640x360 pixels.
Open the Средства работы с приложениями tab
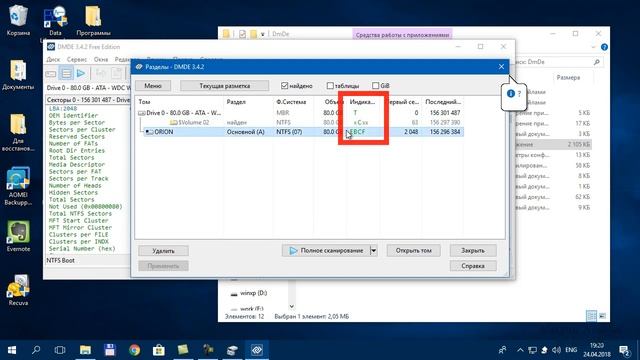click(402, 35)
